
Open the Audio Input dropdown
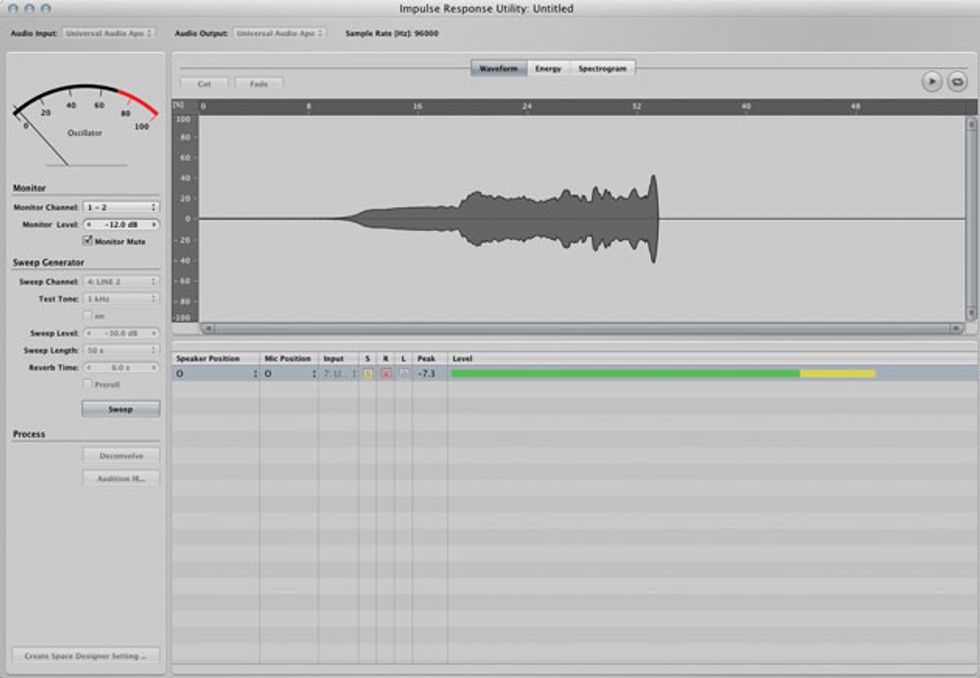pyautogui.click(x=108, y=33)
